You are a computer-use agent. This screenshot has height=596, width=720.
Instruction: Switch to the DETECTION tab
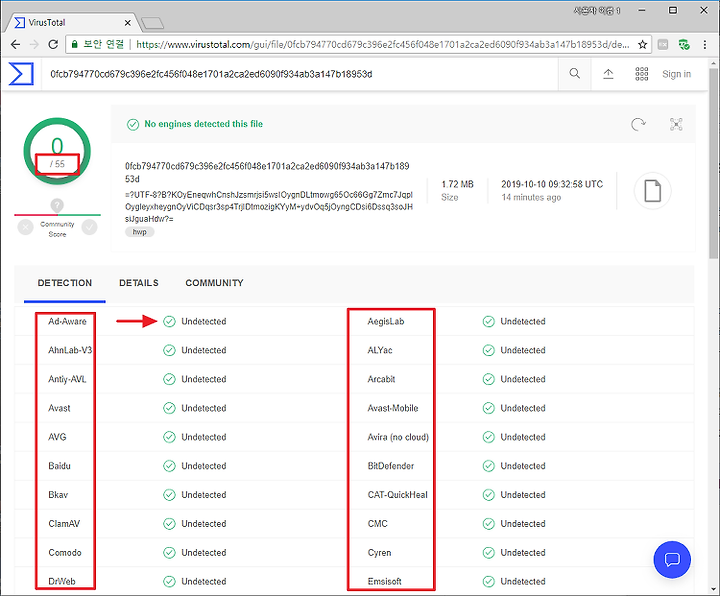point(65,283)
